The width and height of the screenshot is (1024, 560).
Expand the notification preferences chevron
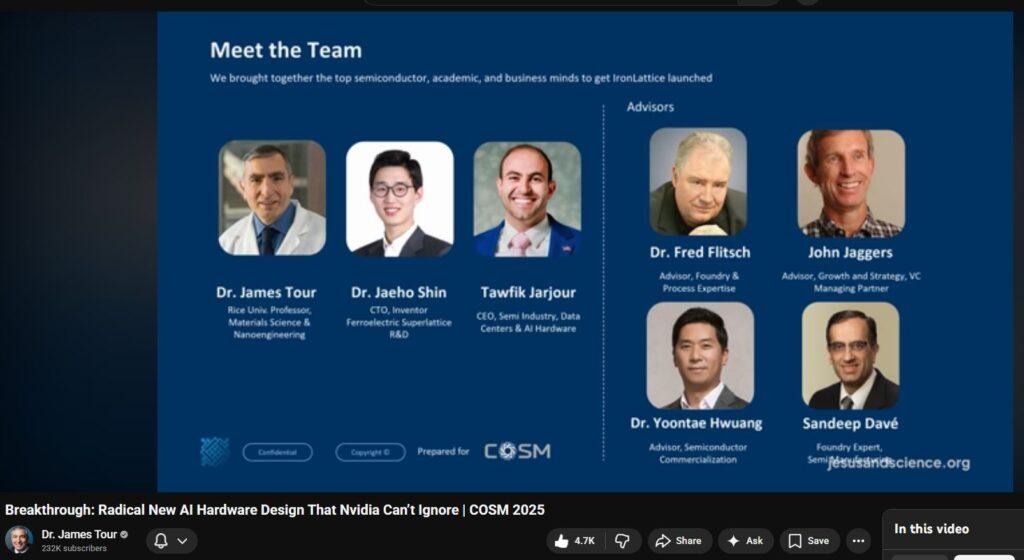coord(183,541)
